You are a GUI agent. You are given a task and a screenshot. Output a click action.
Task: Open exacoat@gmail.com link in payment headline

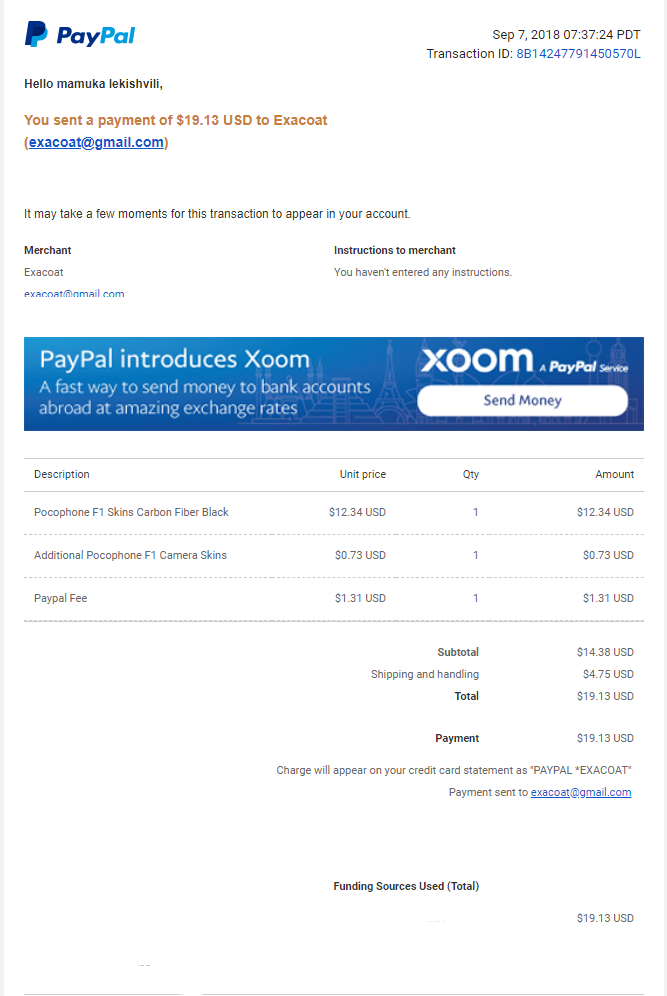[96, 142]
